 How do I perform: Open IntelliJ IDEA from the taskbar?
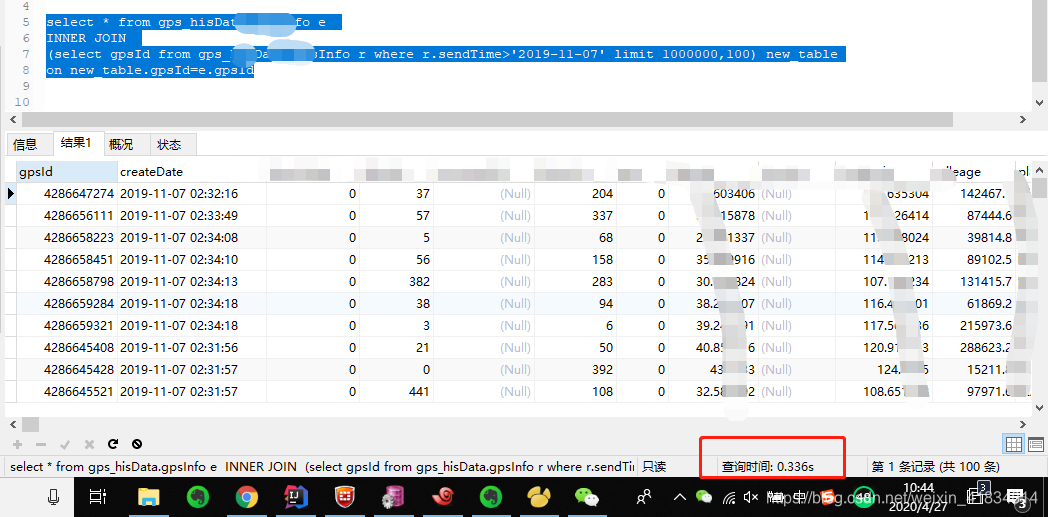point(295,496)
